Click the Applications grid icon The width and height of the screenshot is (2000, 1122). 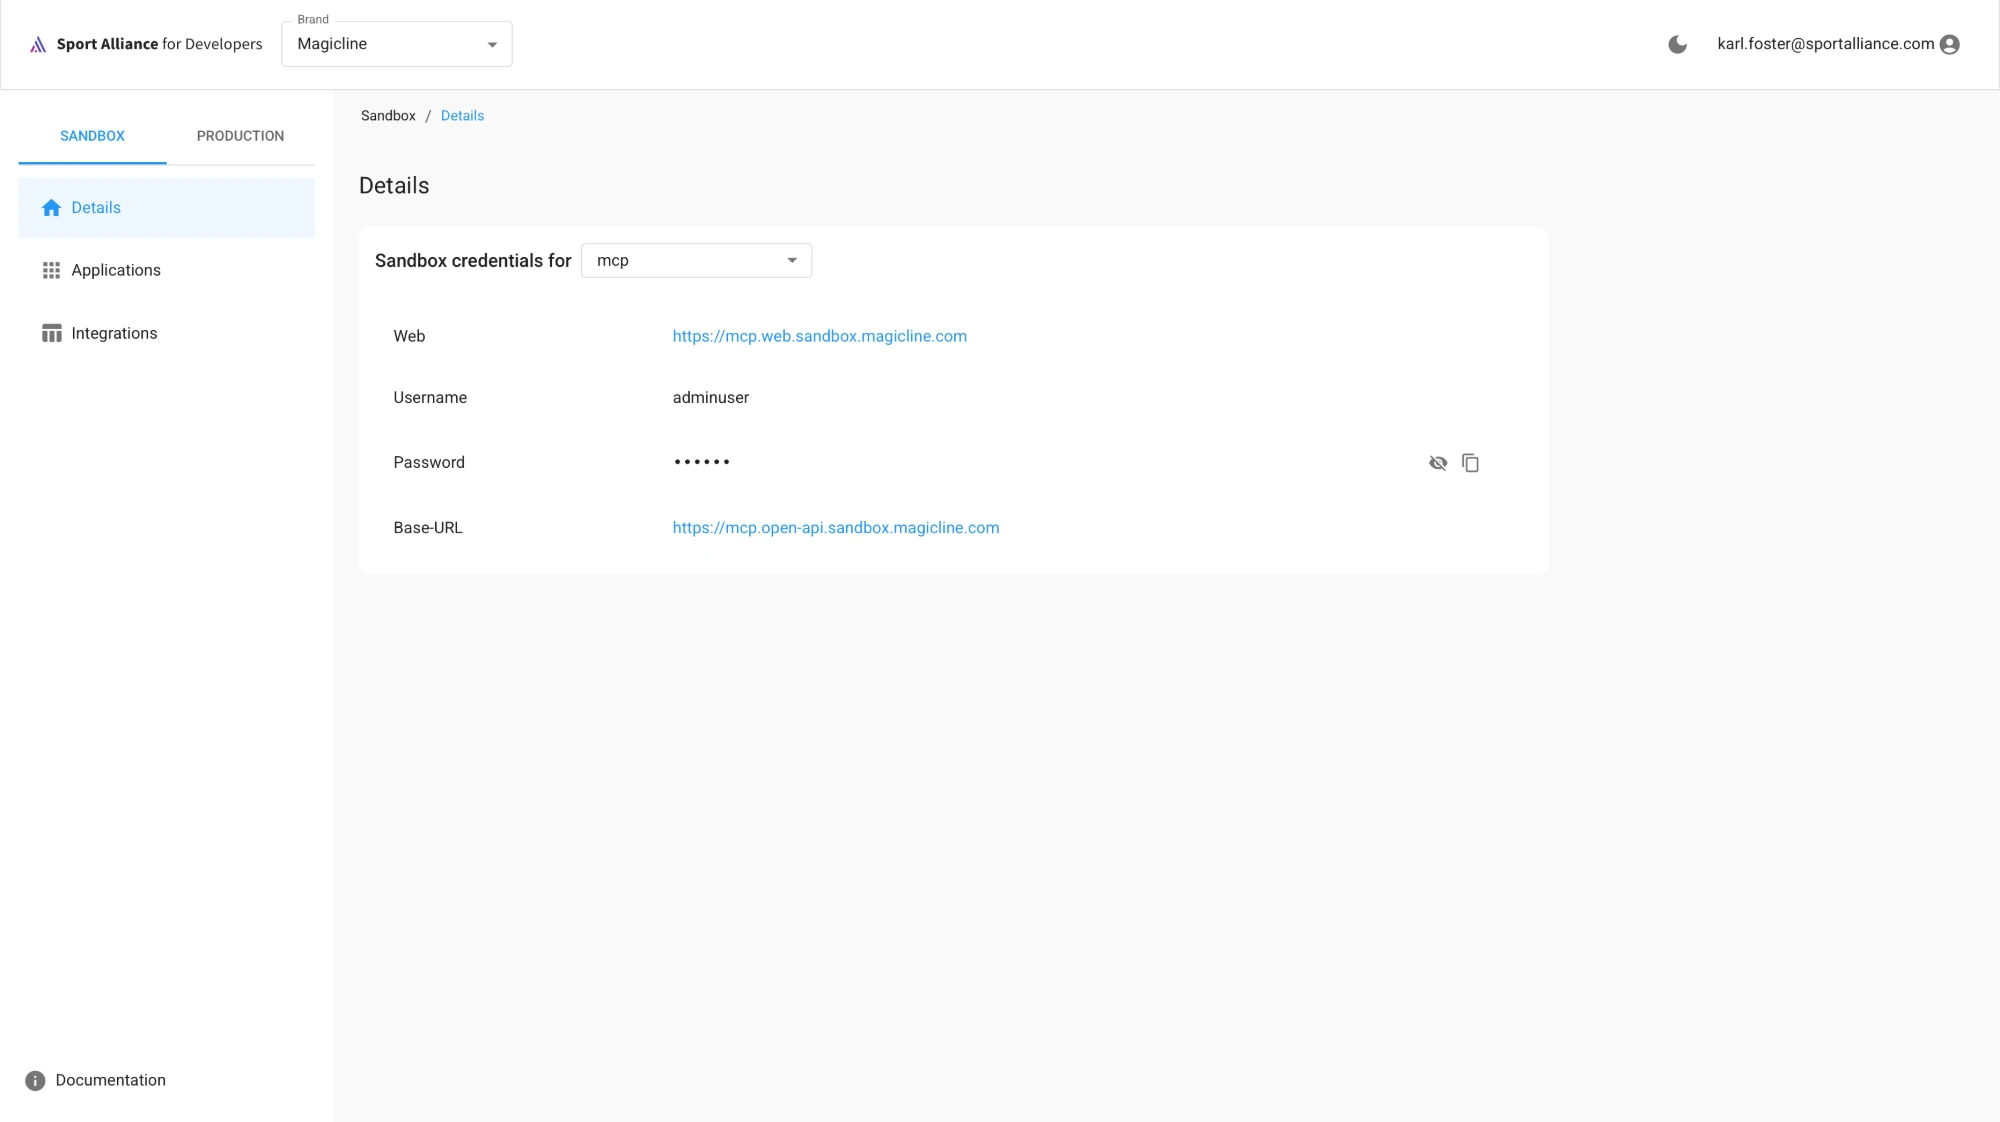(51, 271)
